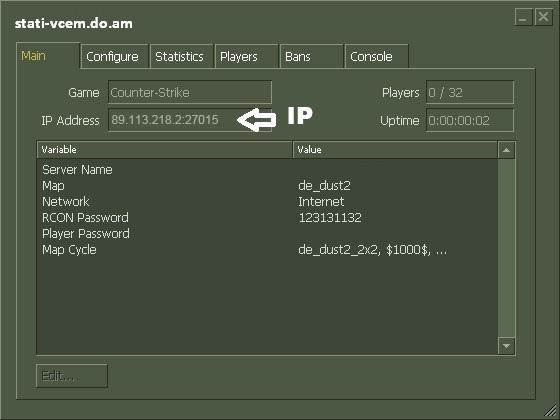This screenshot has height=420, width=560.
Task: Minimize the server window
Action: pos(523,17)
